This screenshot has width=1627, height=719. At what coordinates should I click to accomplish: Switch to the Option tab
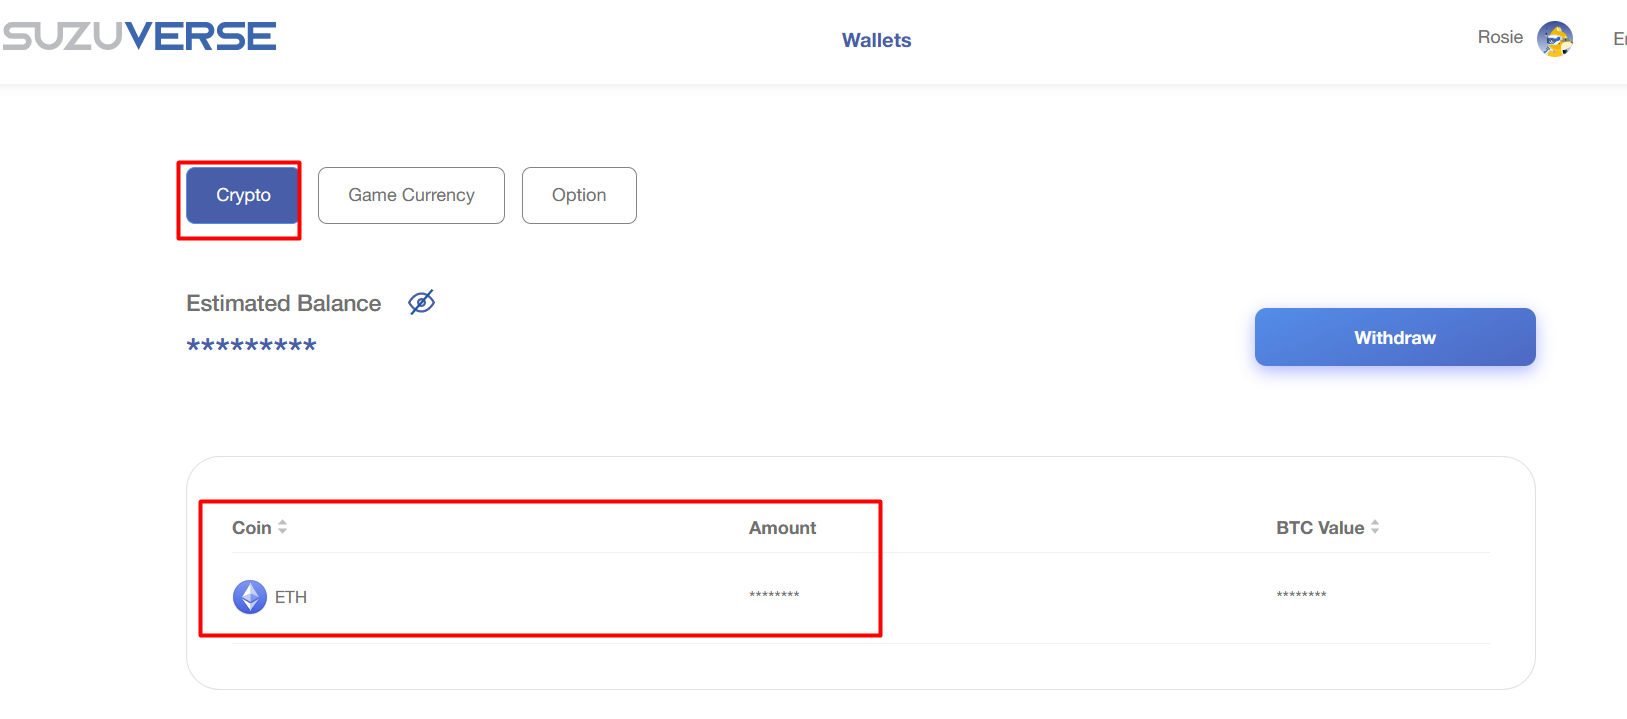[579, 195]
